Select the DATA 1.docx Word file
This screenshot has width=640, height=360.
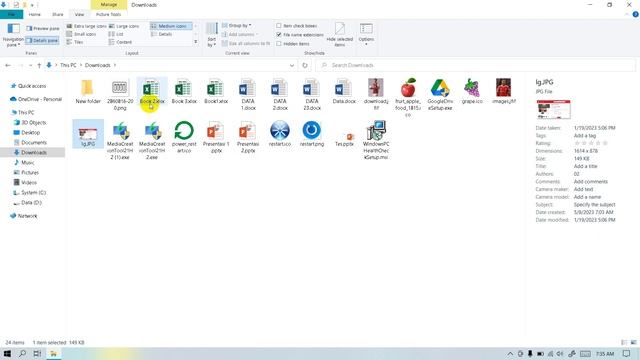(248, 95)
